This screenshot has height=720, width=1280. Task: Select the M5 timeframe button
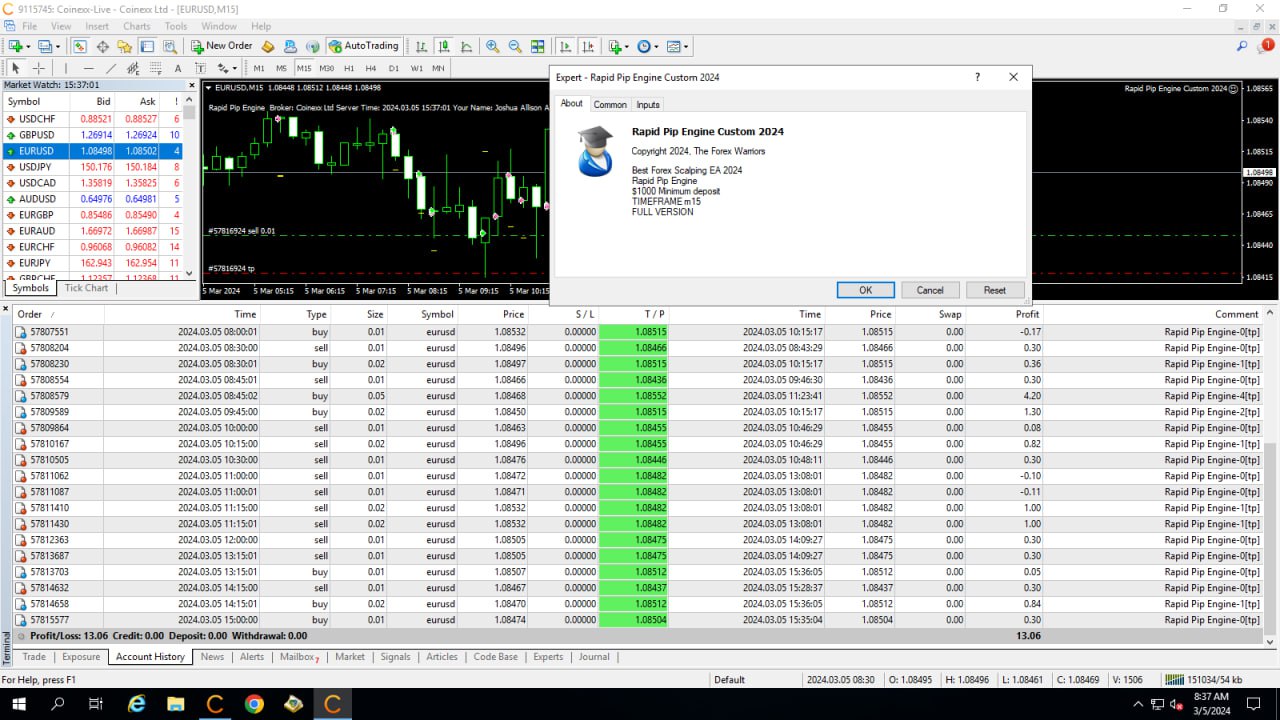click(281, 68)
